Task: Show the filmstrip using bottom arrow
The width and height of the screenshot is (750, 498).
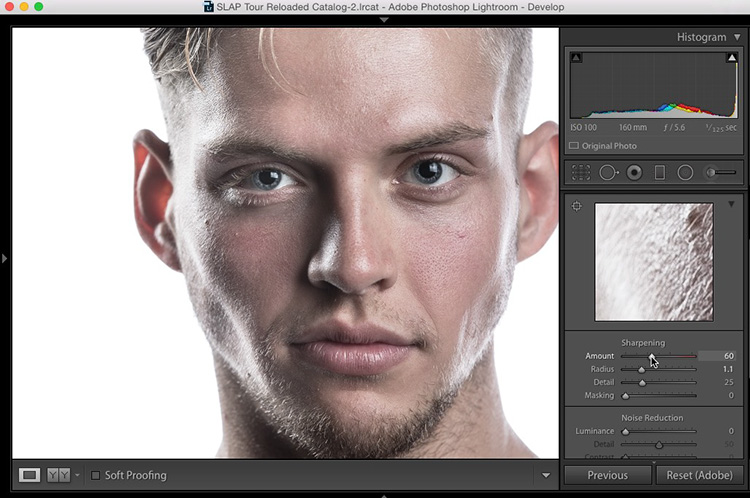Action: click(384, 496)
